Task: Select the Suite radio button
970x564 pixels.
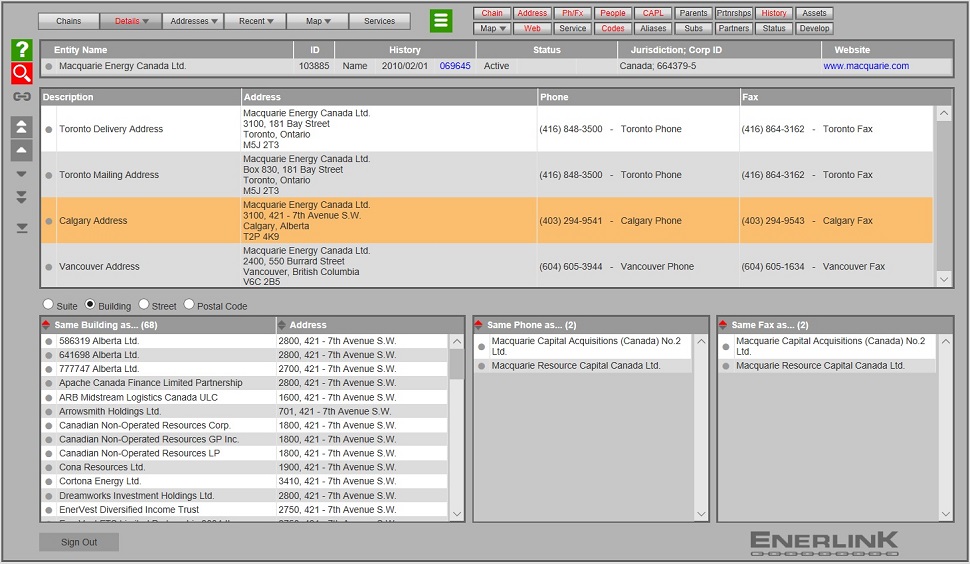Action: coord(48,304)
